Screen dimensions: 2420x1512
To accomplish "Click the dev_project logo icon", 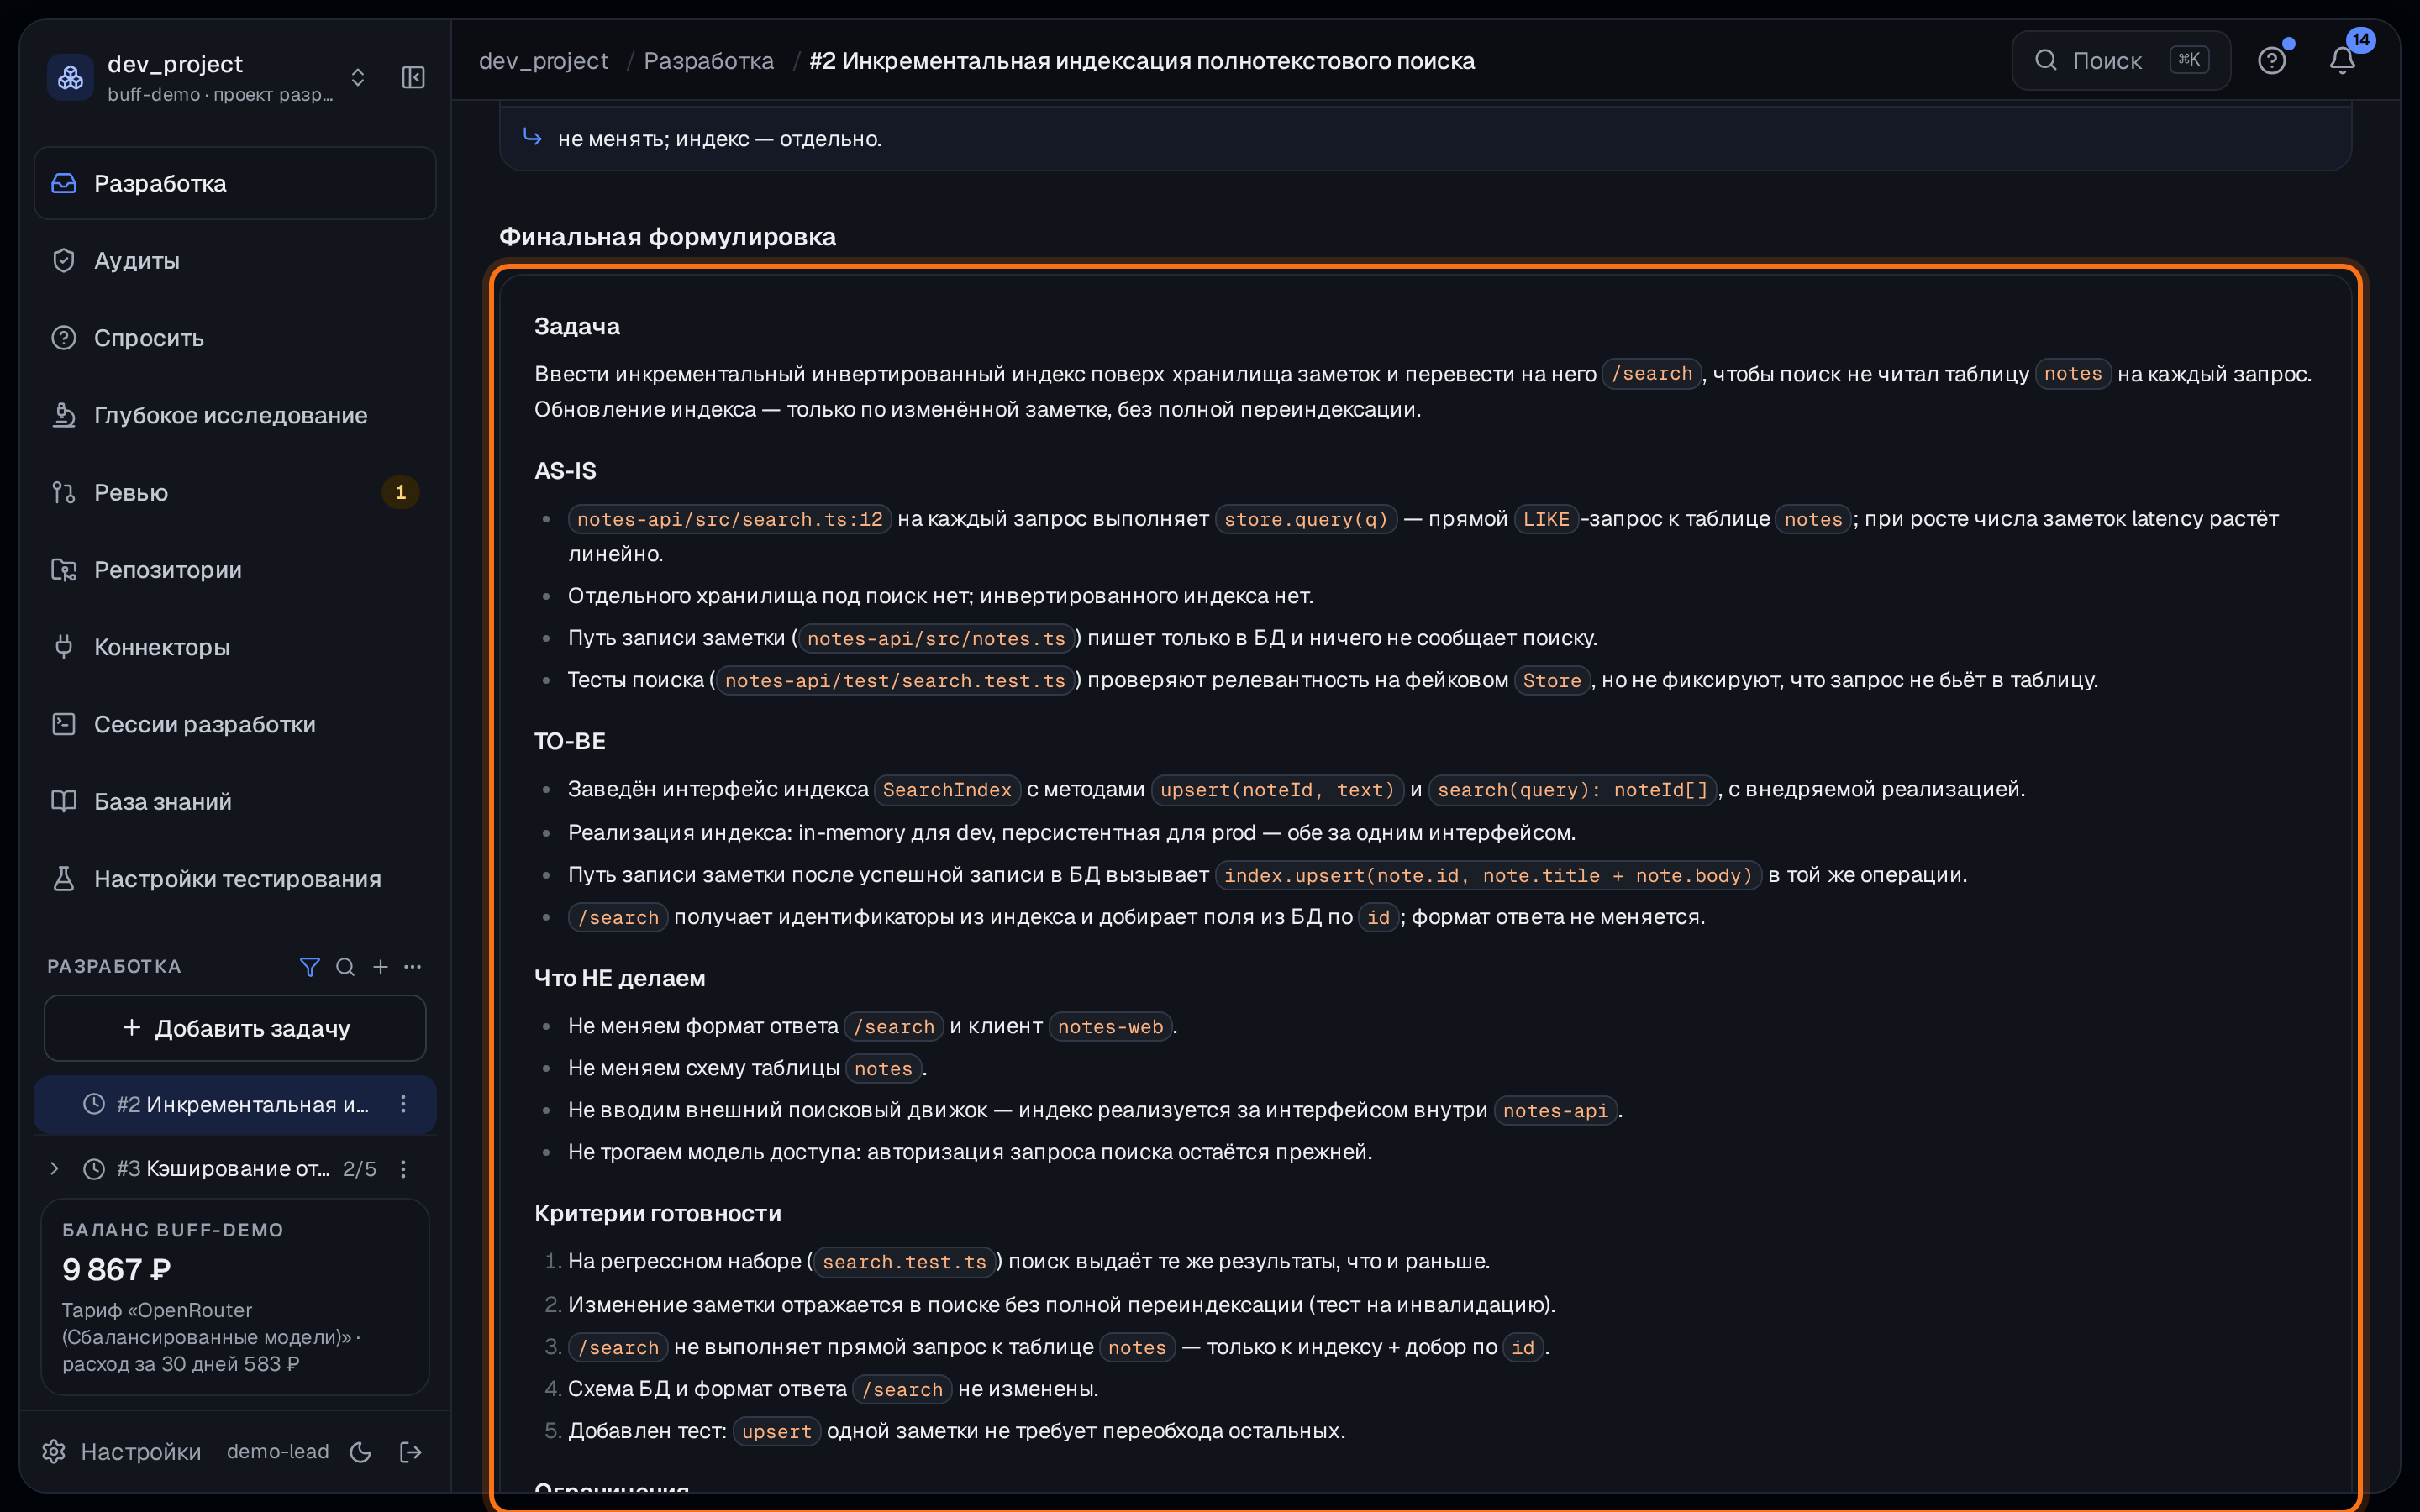I will 71,77.
